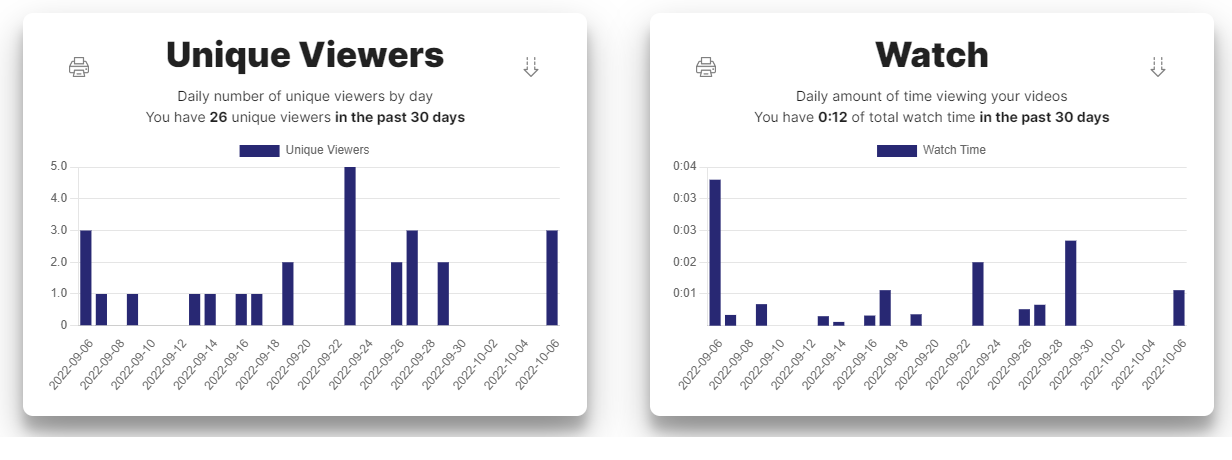Print the Watch time chart
This screenshot has height=460, width=1232.
(706, 67)
